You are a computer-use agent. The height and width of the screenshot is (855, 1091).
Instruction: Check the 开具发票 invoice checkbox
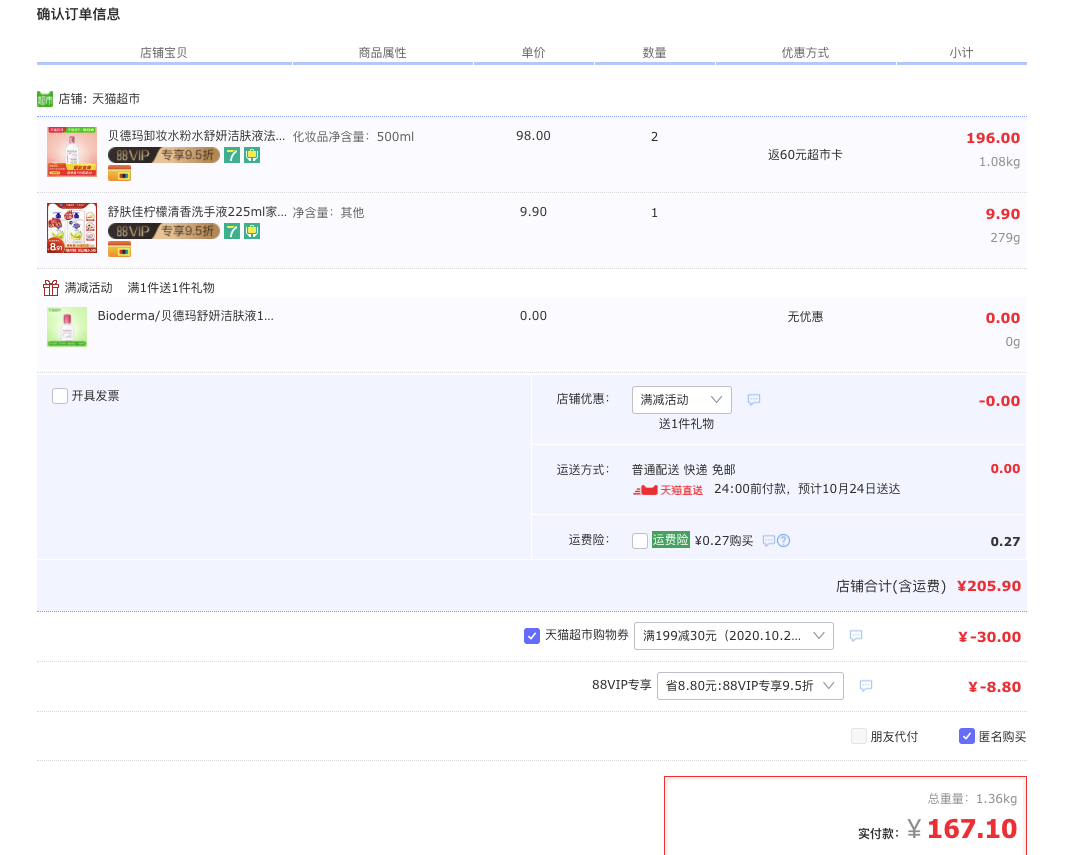(x=60, y=396)
